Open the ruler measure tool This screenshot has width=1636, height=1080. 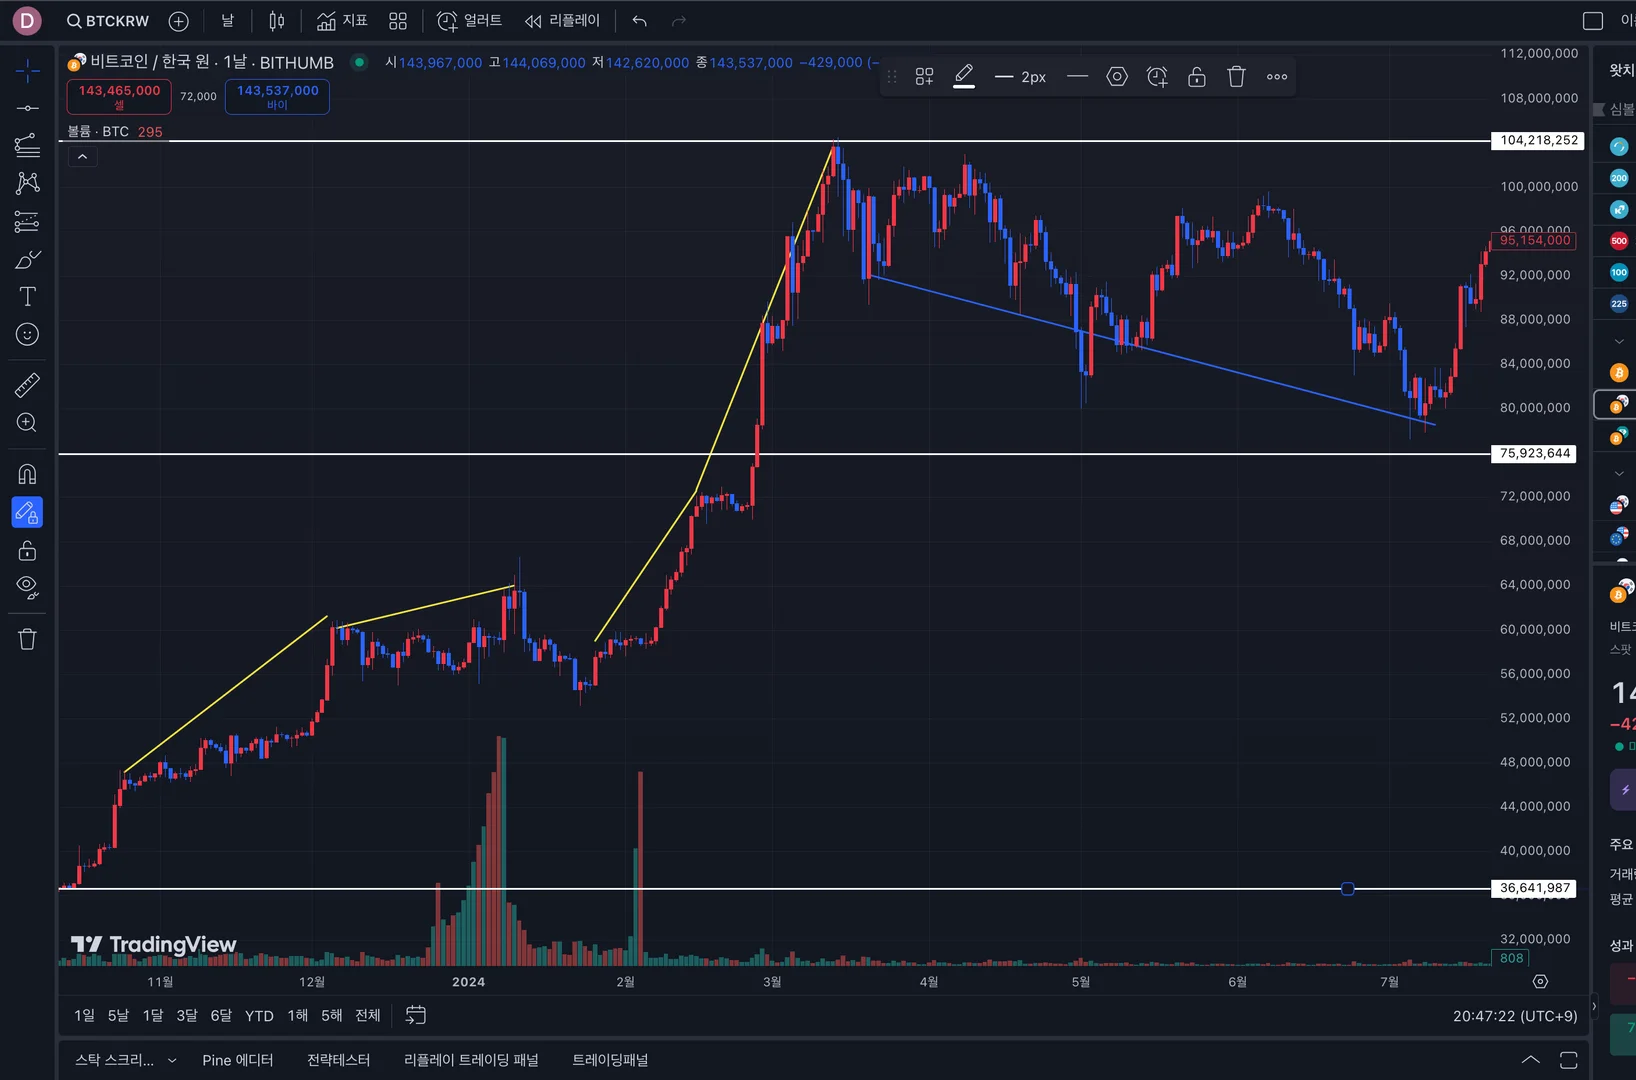27,385
